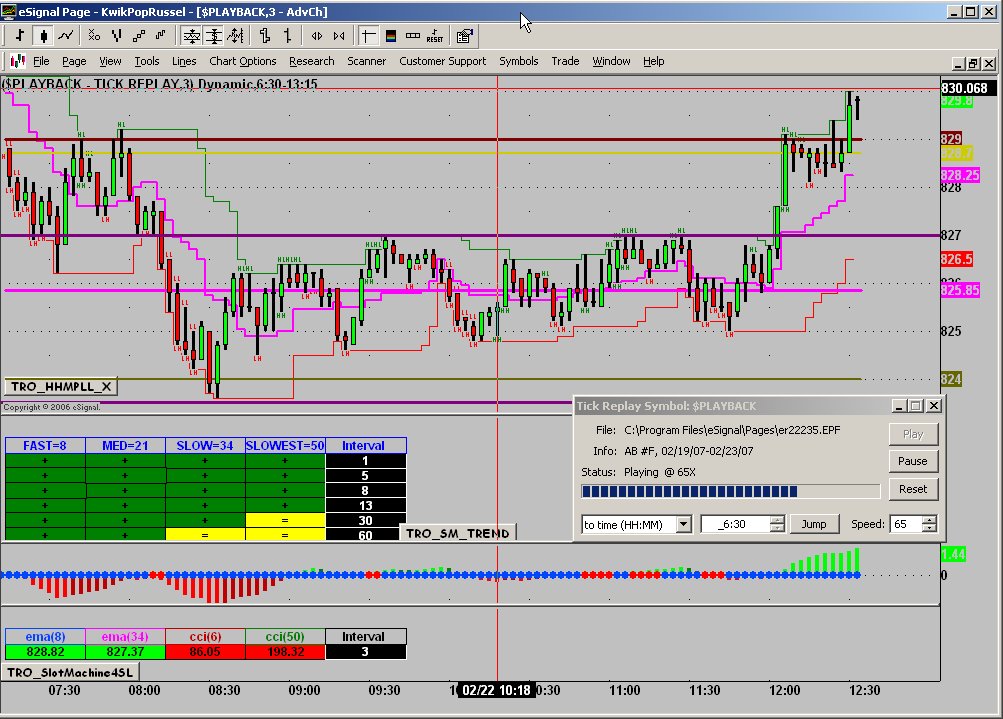Open the Chart Options menu

coord(242,61)
